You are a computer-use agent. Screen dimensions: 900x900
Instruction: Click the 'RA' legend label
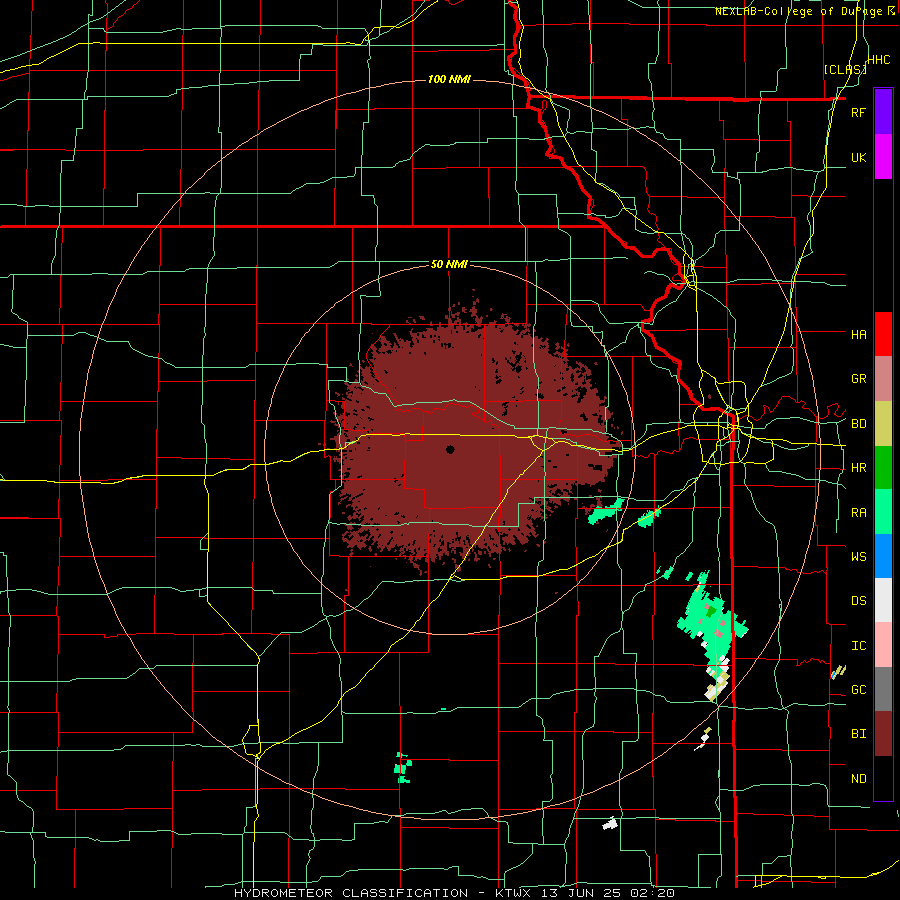coord(858,513)
